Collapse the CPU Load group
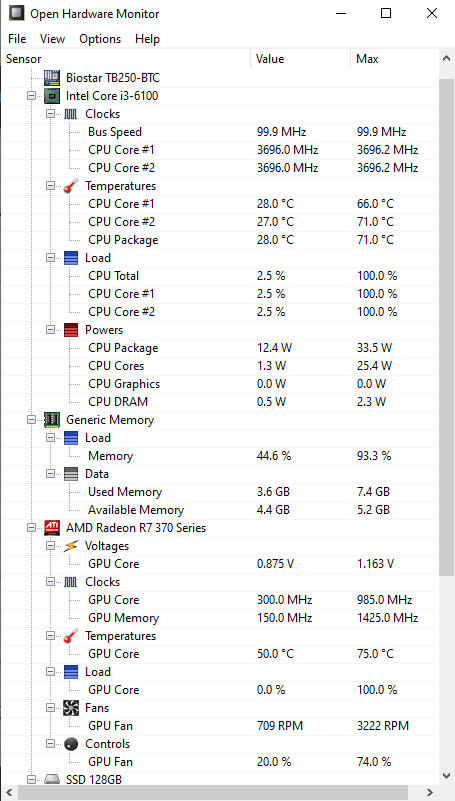 pyautogui.click(x=51, y=258)
